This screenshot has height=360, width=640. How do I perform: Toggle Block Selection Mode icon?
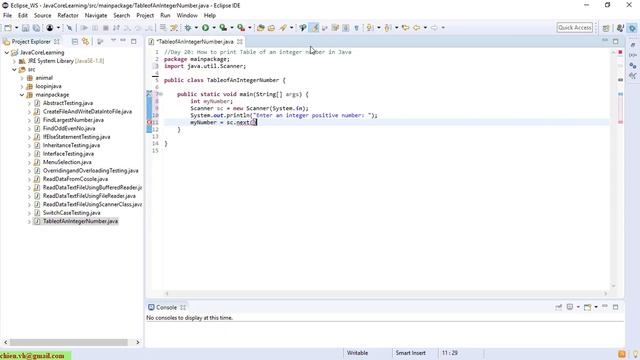click(x=346, y=28)
